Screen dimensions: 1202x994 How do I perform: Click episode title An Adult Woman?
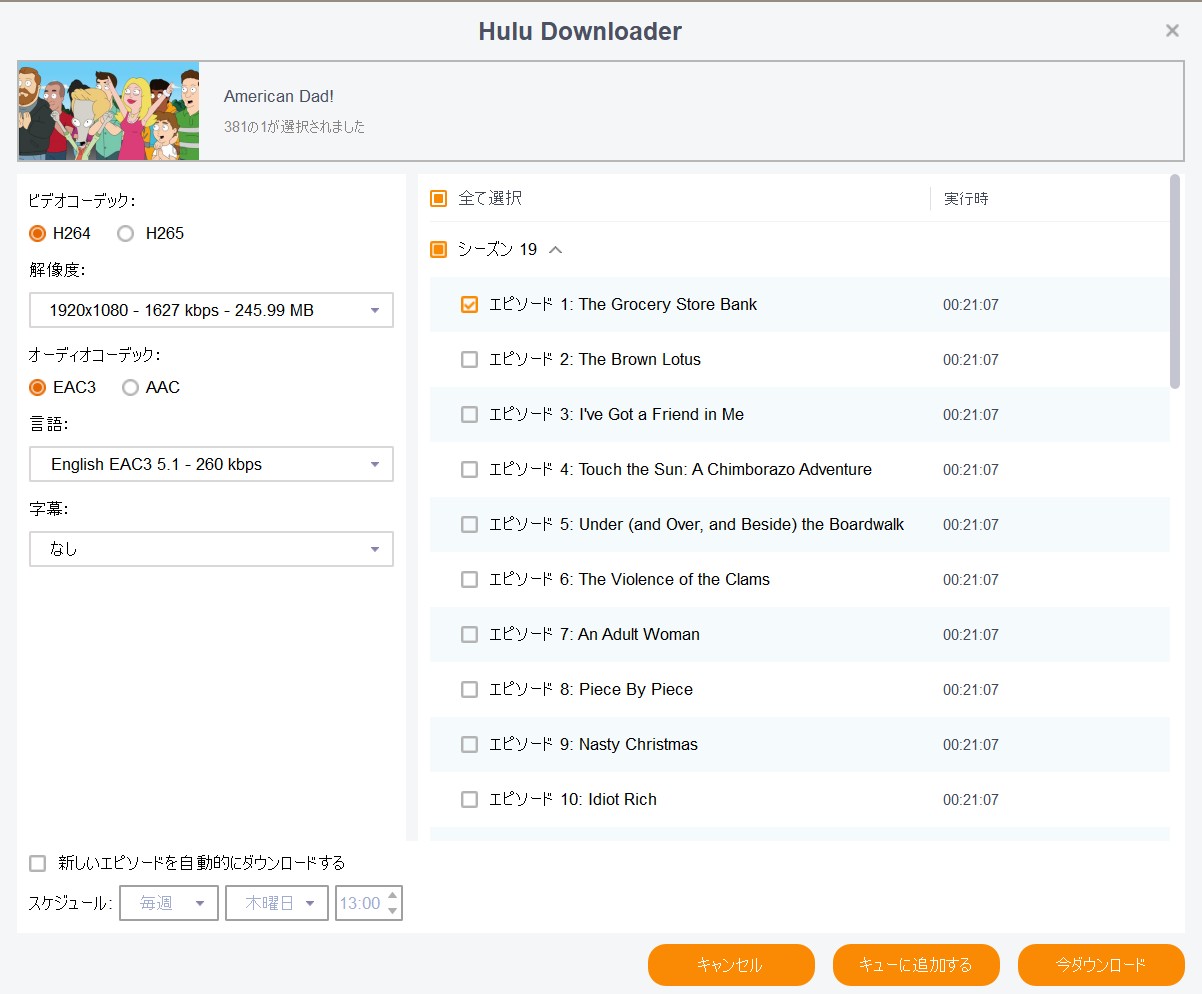click(x=639, y=634)
